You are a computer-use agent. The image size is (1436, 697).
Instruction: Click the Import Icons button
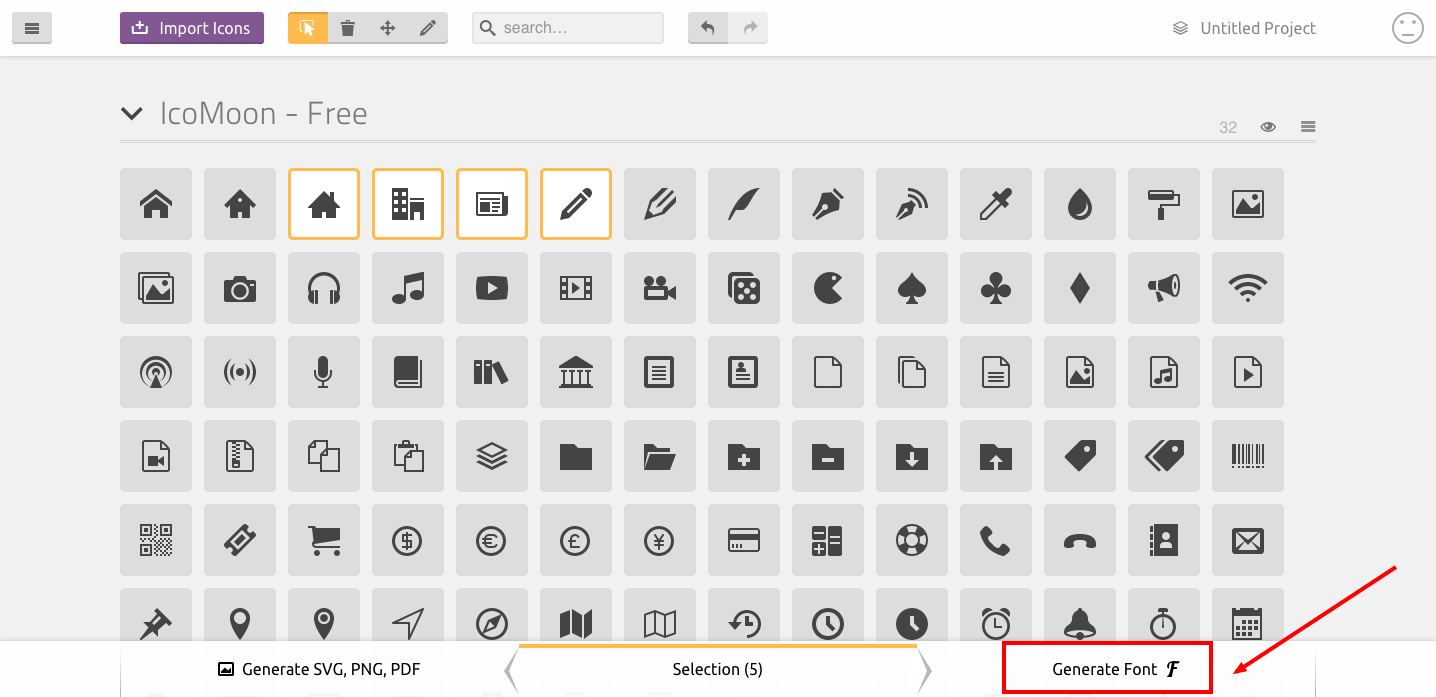tap(191, 28)
